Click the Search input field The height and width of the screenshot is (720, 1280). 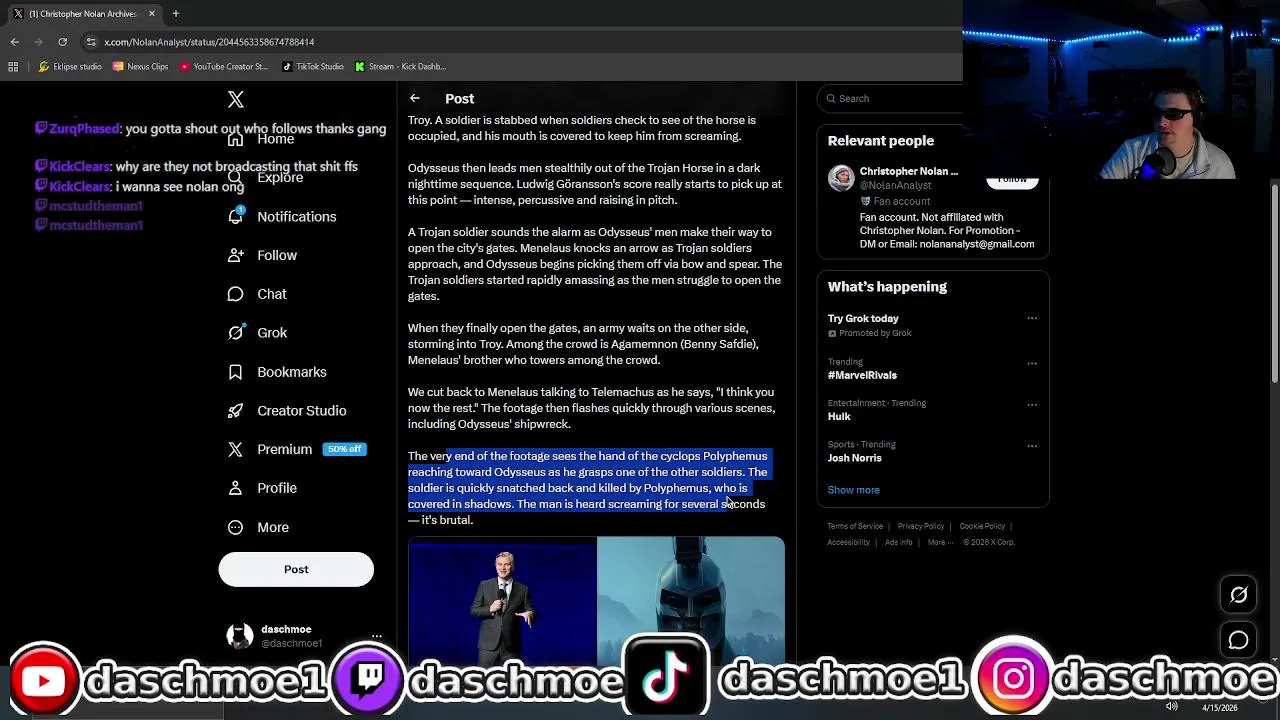click(x=892, y=98)
